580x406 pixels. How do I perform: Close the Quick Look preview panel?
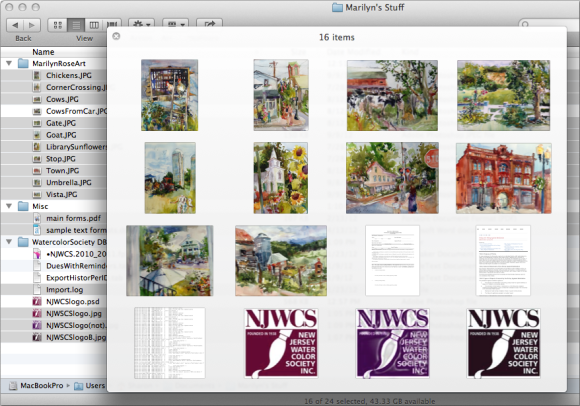[116, 36]
